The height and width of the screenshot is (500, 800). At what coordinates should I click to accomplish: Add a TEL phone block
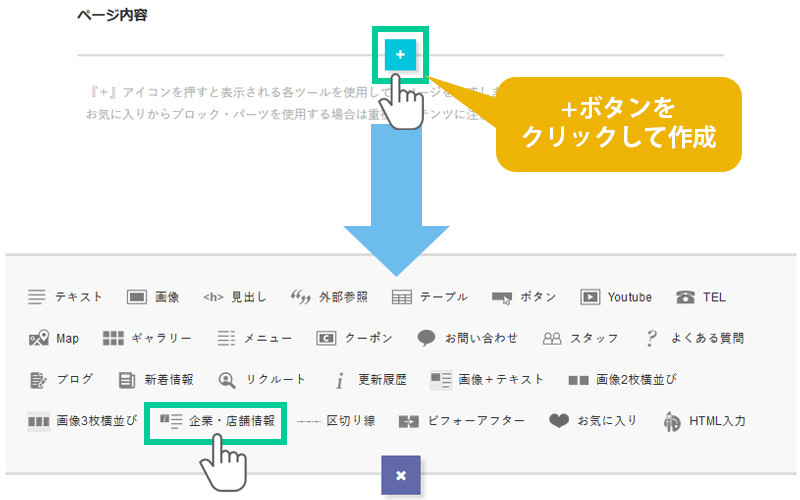pyautogui.click(x=701, y=297)
